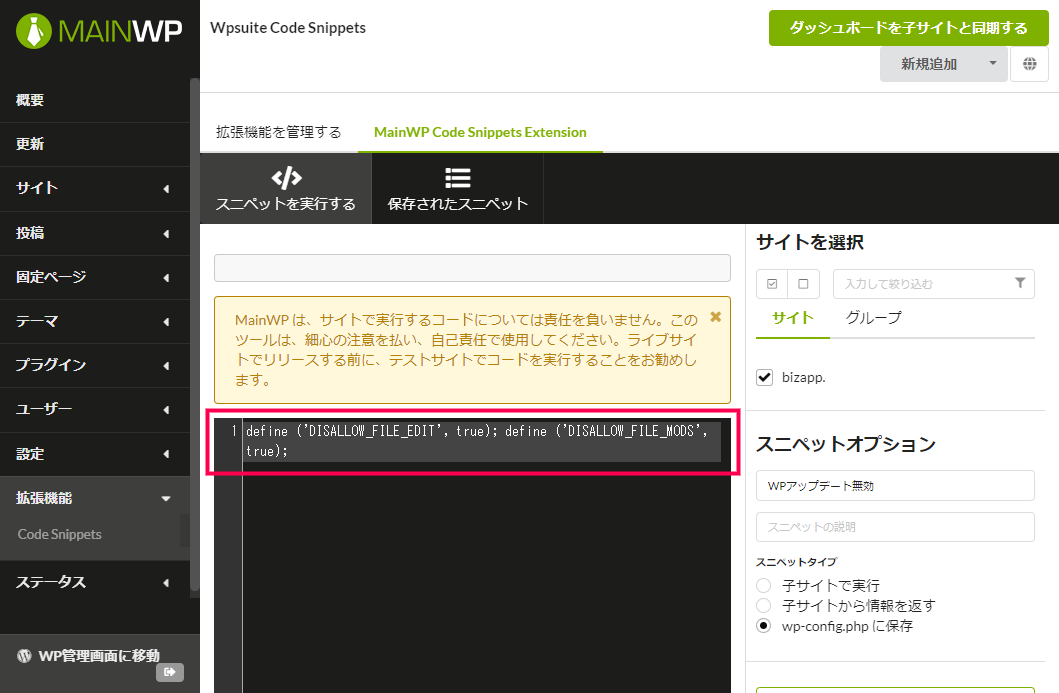
Task: Switch to the グループ tab
Action: click(x=873, y=317)
